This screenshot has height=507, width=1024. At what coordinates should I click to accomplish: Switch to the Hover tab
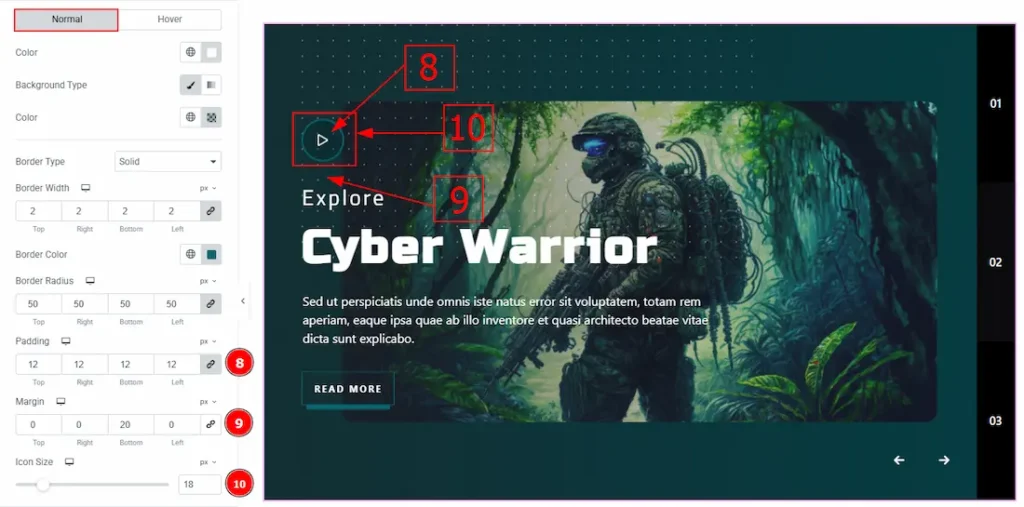(170, 20)
